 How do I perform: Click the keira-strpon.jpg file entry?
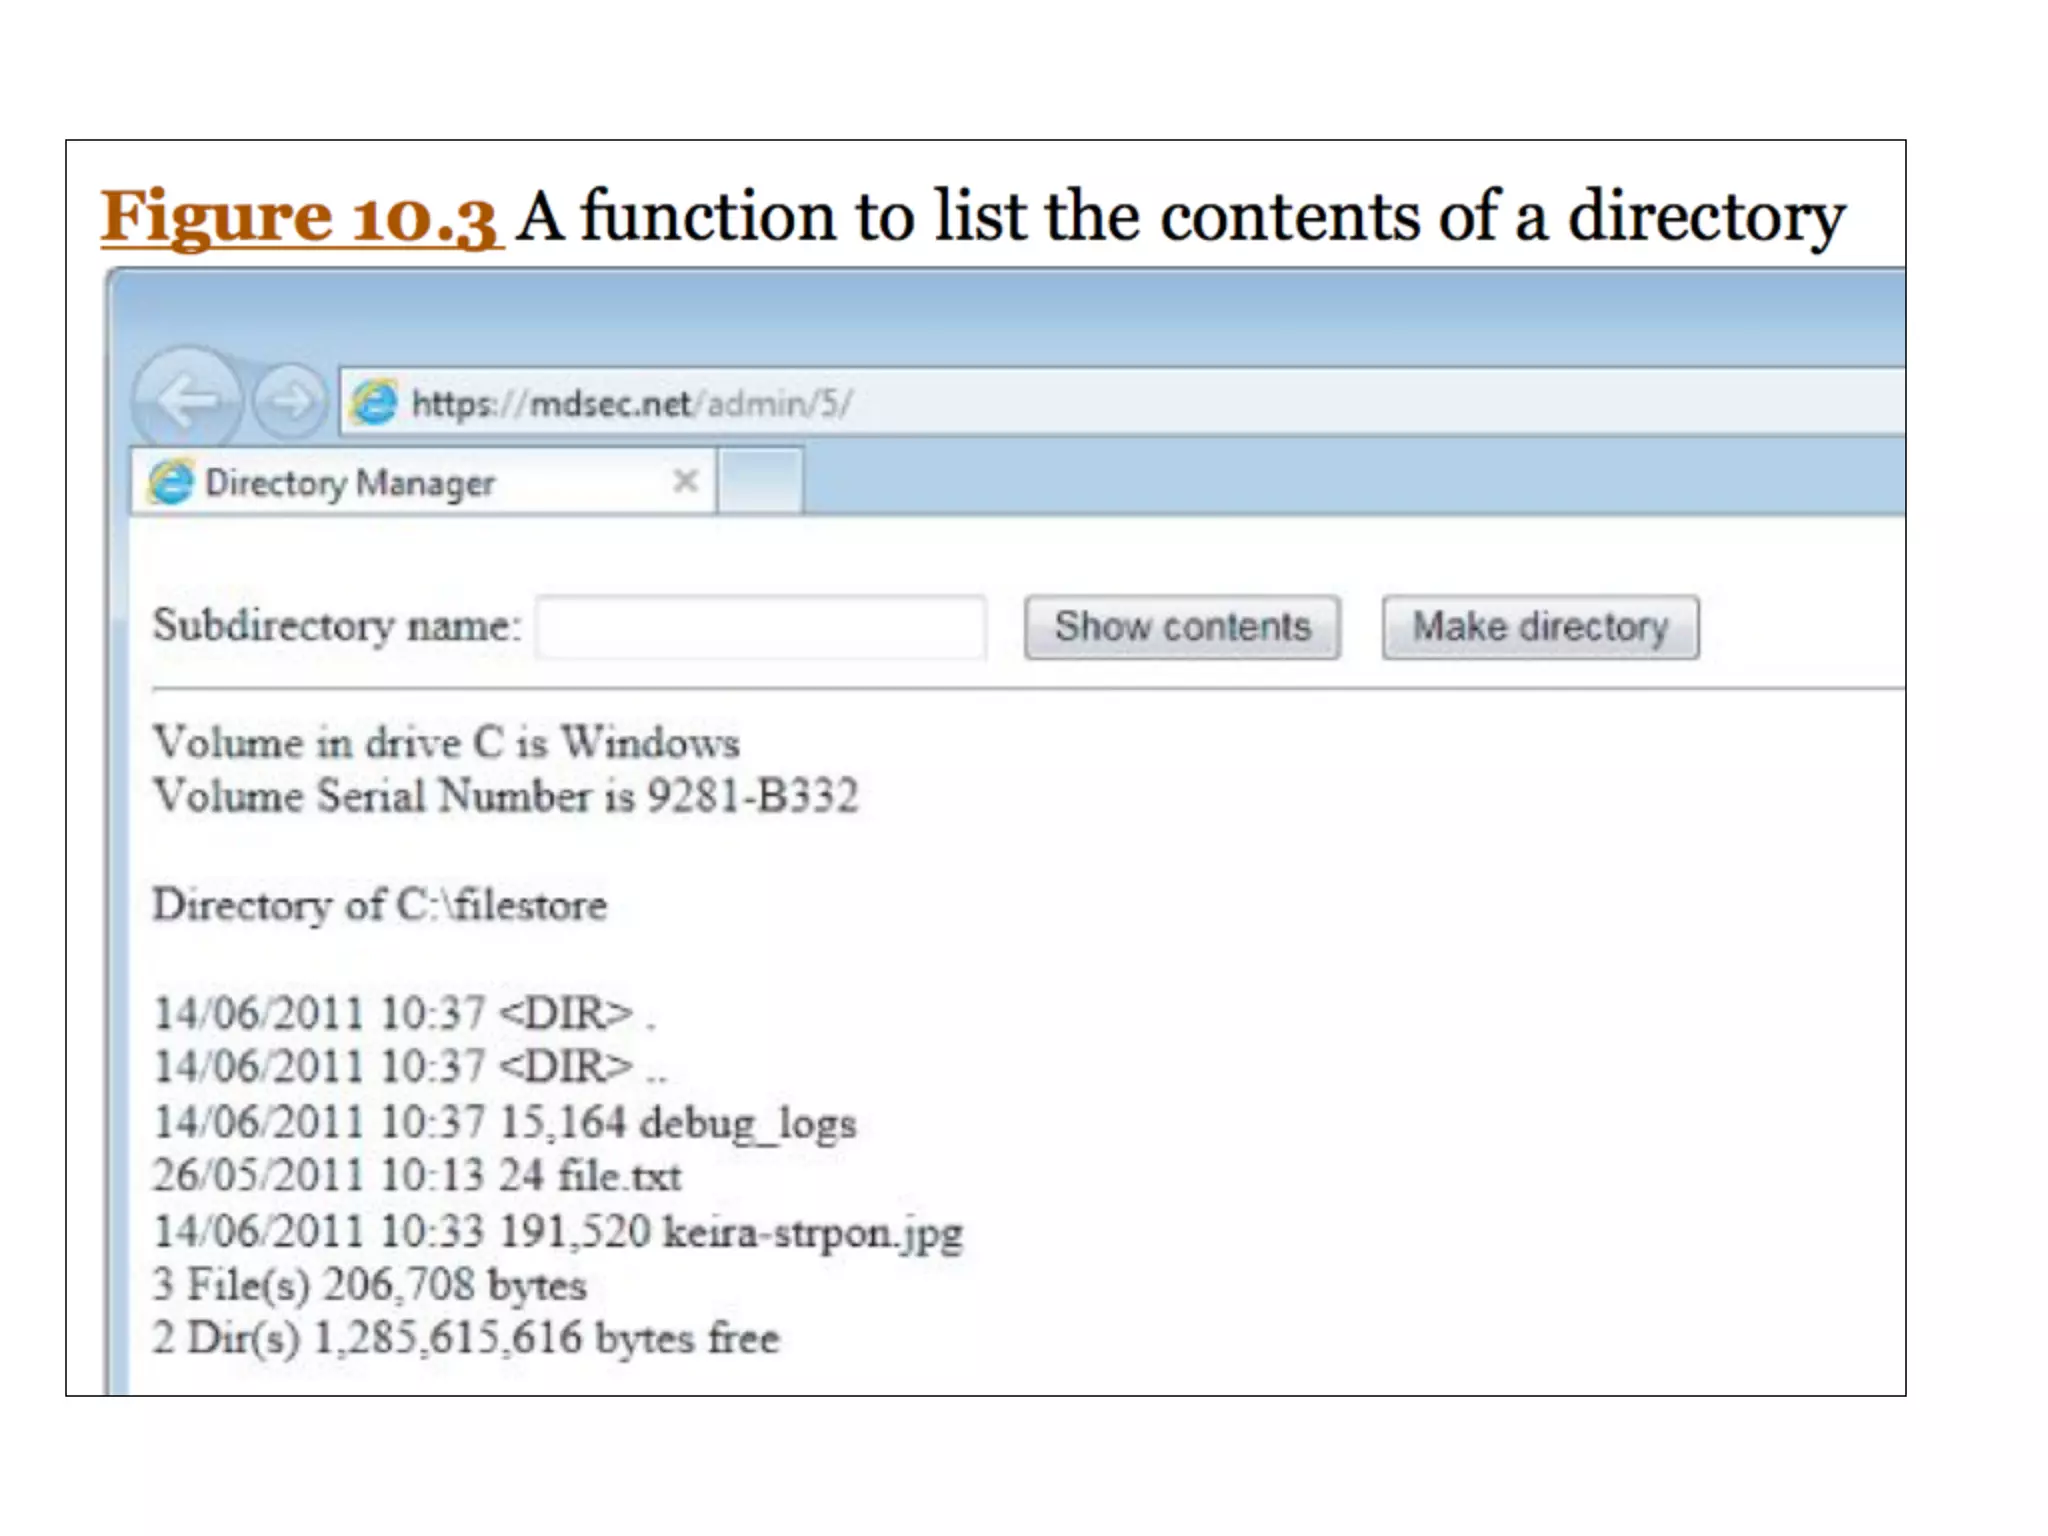pyautogui.click(x=812, y=1231)
